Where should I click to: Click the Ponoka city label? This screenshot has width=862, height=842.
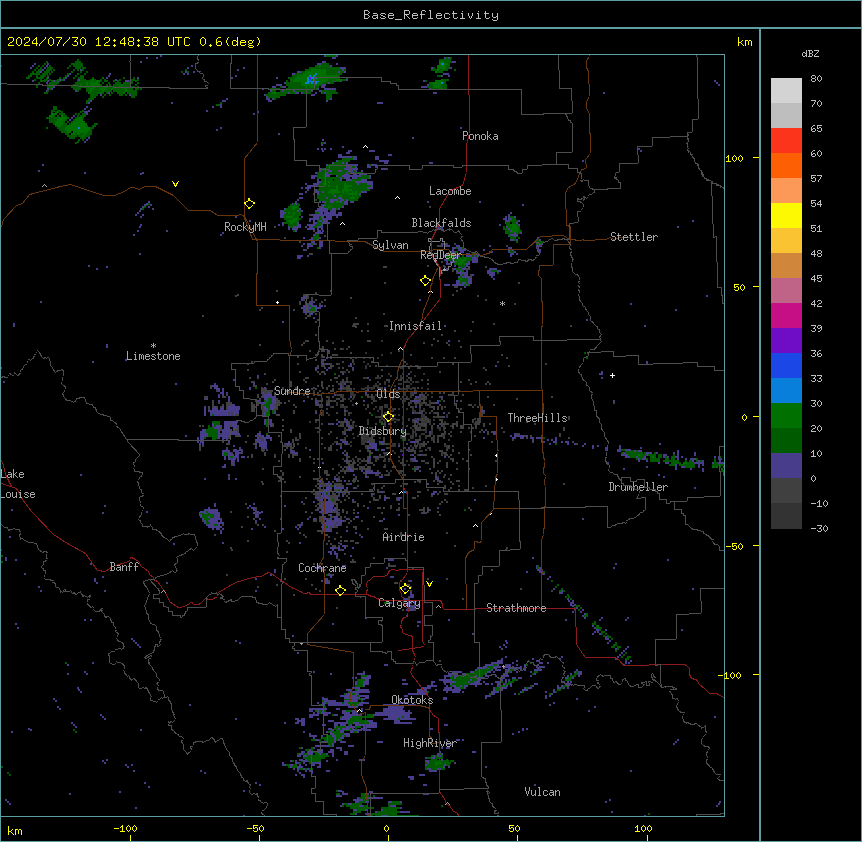(x=480, y=136)
